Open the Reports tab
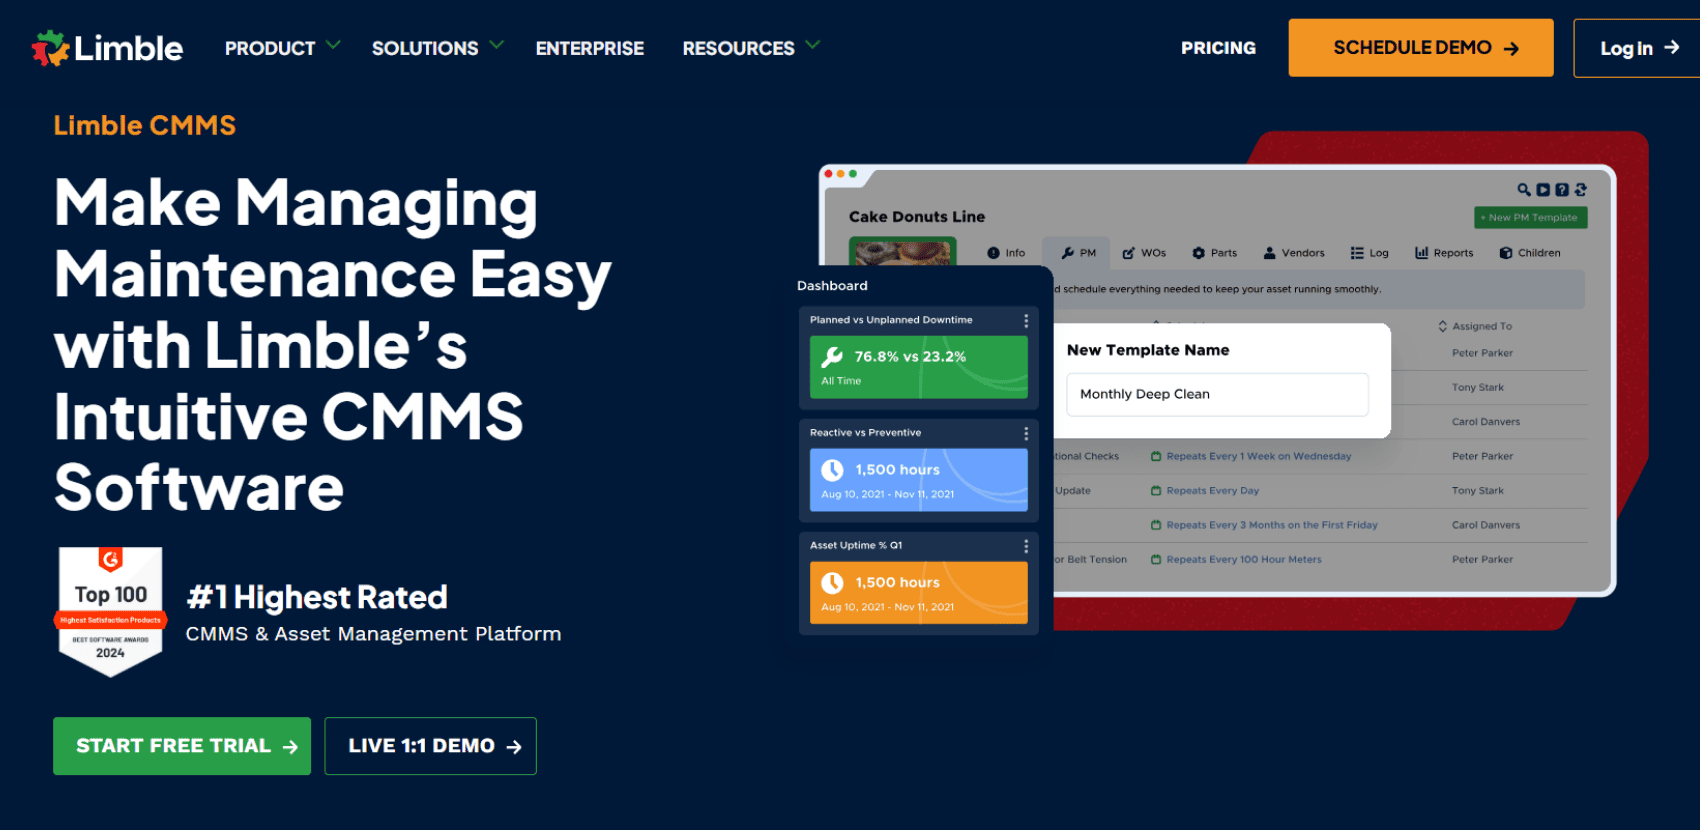This screenshot has width=1700, height=830. pyautogui.click(x=1444, y=253)
